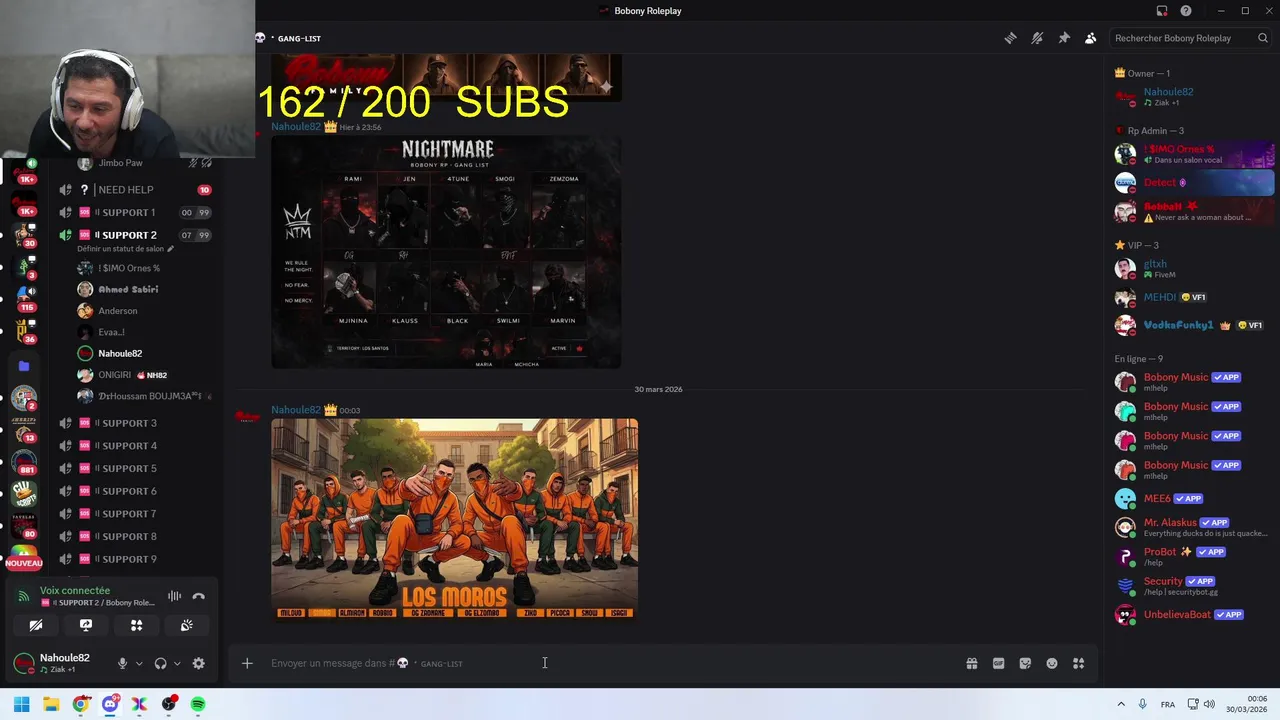
Task: Disconnect from voice channel
Action: coord(198,596)
